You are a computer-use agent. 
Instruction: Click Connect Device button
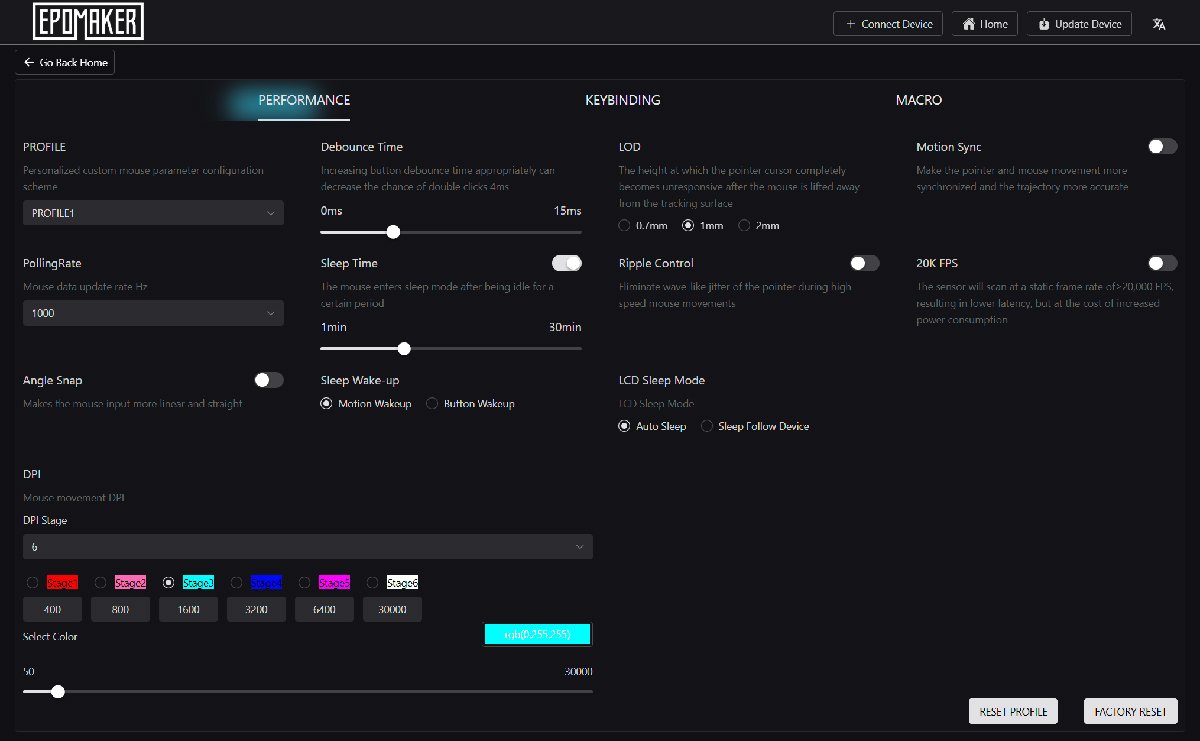pos(888,24)
